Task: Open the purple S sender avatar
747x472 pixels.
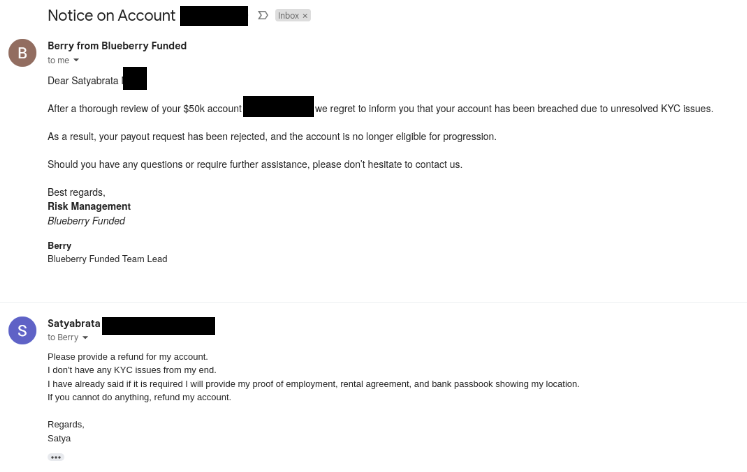Action: (22, 331)
